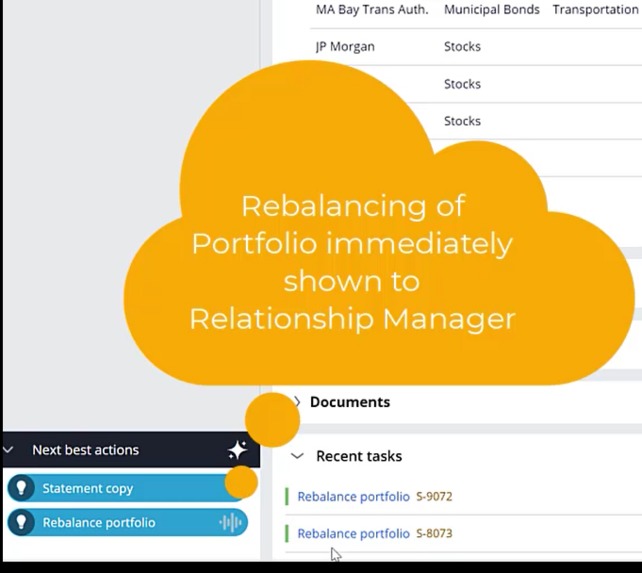Expand the Documents section chevron
The height and width of the screenshot is (573, 642).
pyautogui.click(x=298, y=402)
